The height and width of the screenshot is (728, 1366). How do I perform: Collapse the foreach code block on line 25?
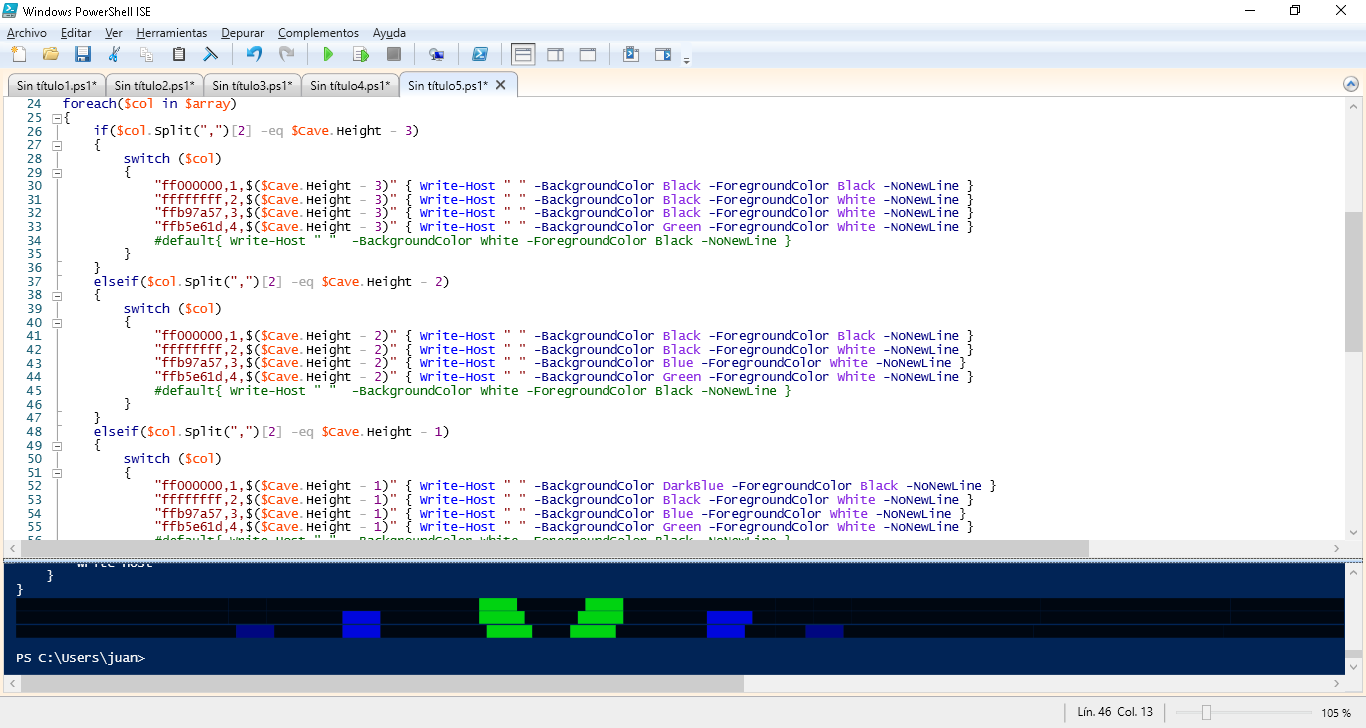57,117
